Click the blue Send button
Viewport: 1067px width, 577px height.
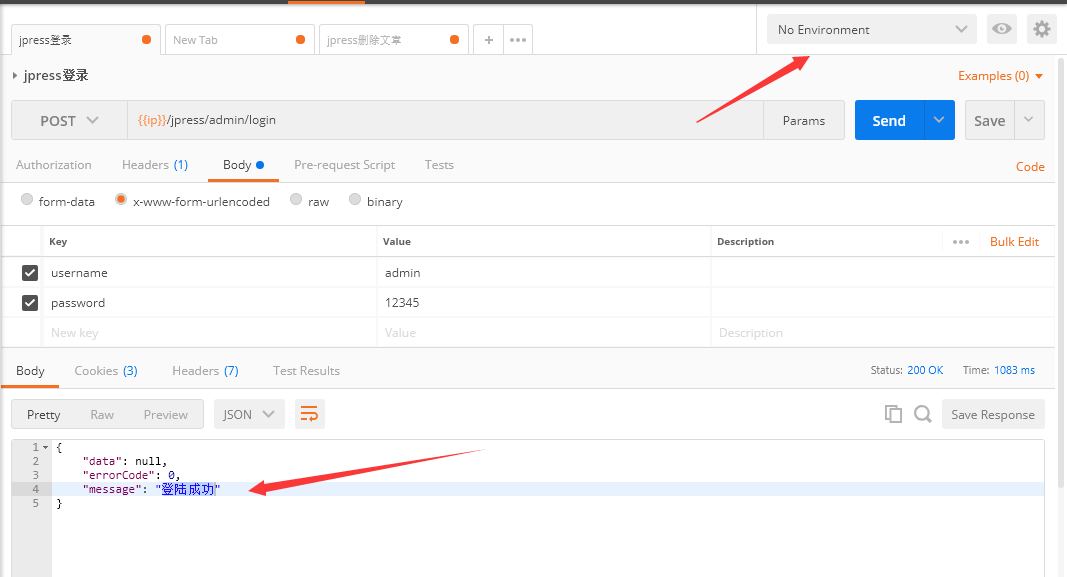(x=889, y=120)
